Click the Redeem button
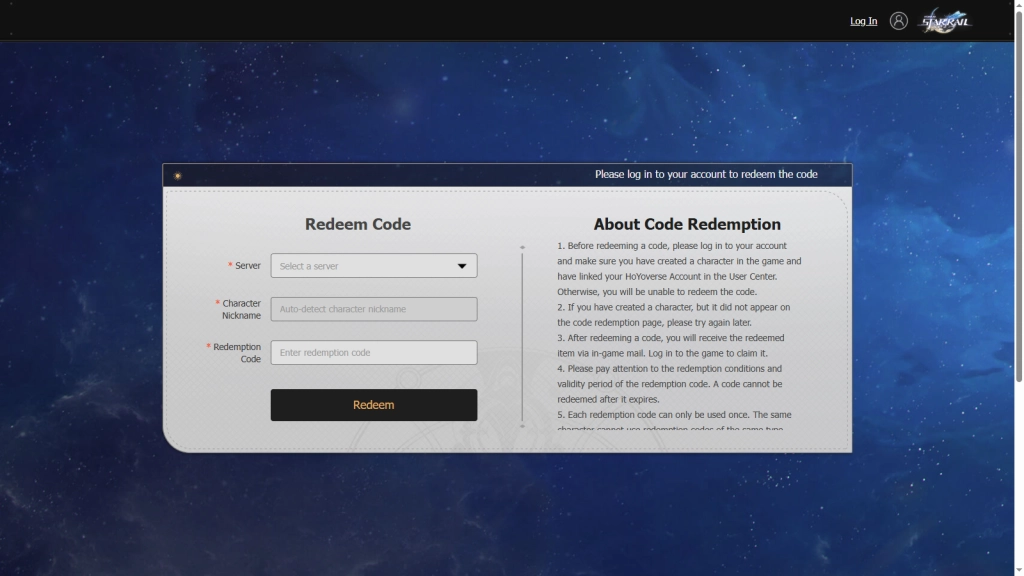The width and height of the screenshot is (1024, 576). [x=374, y=405]
